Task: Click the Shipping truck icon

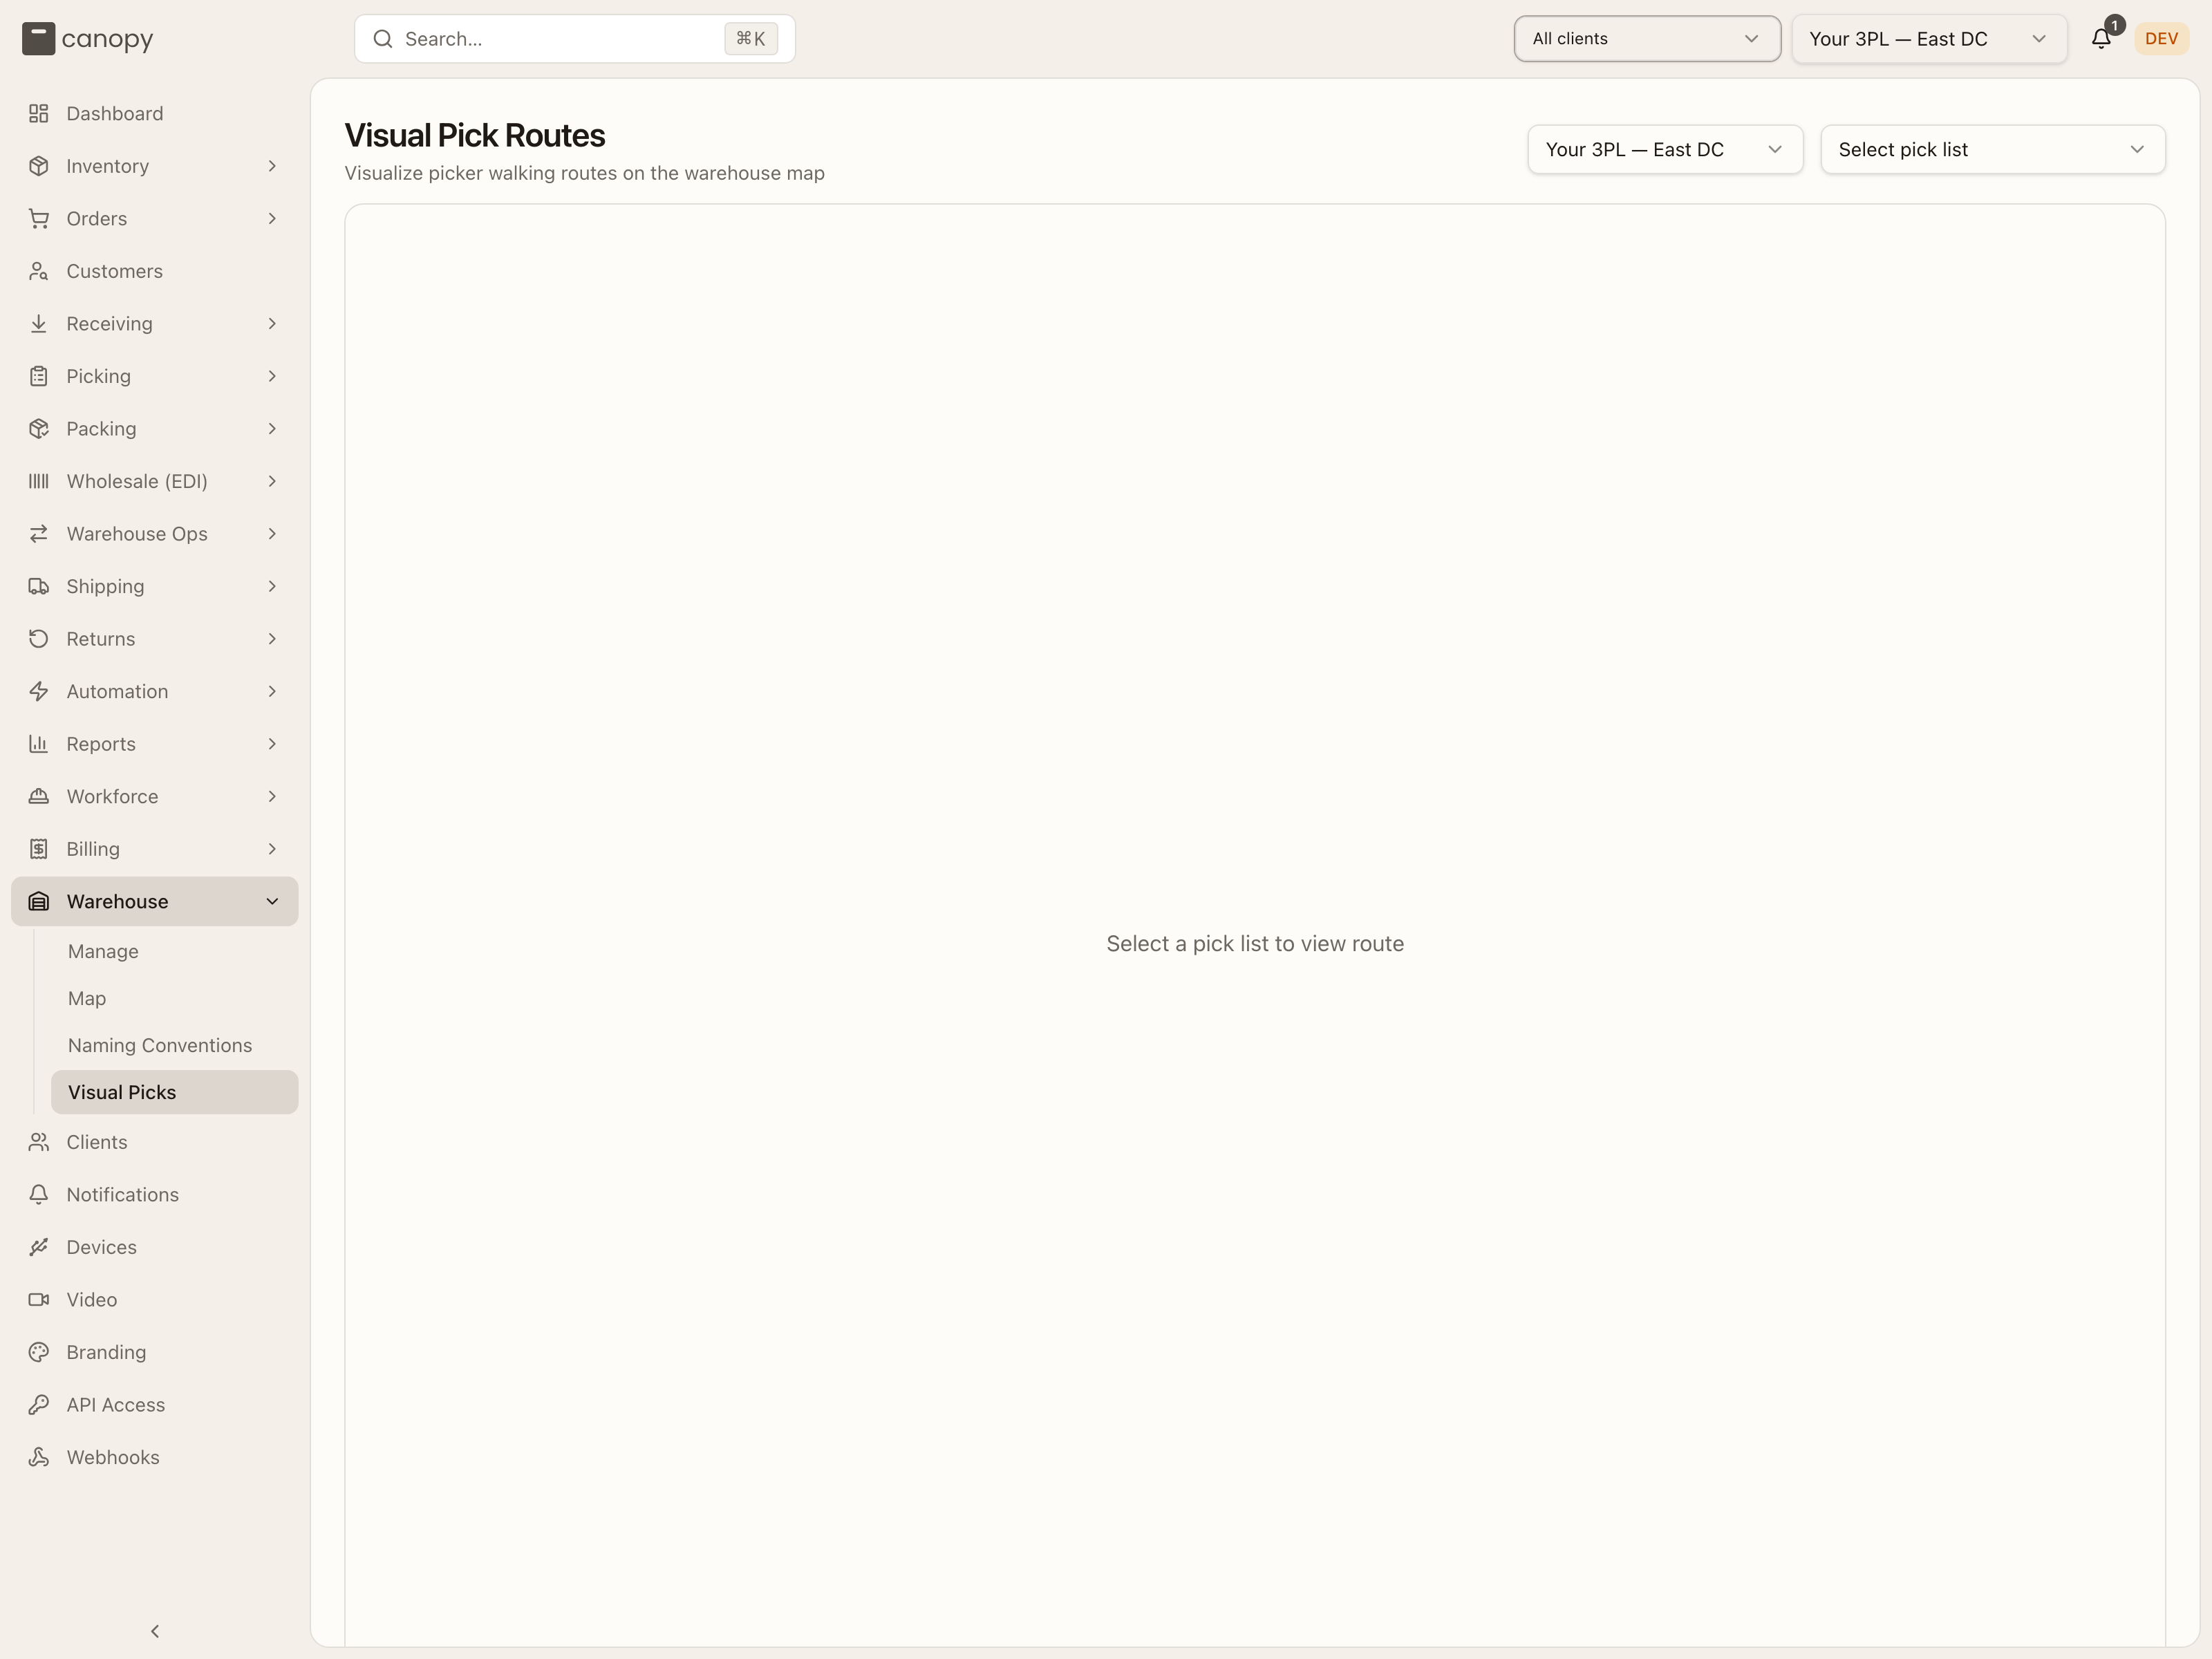Action: 38,586
